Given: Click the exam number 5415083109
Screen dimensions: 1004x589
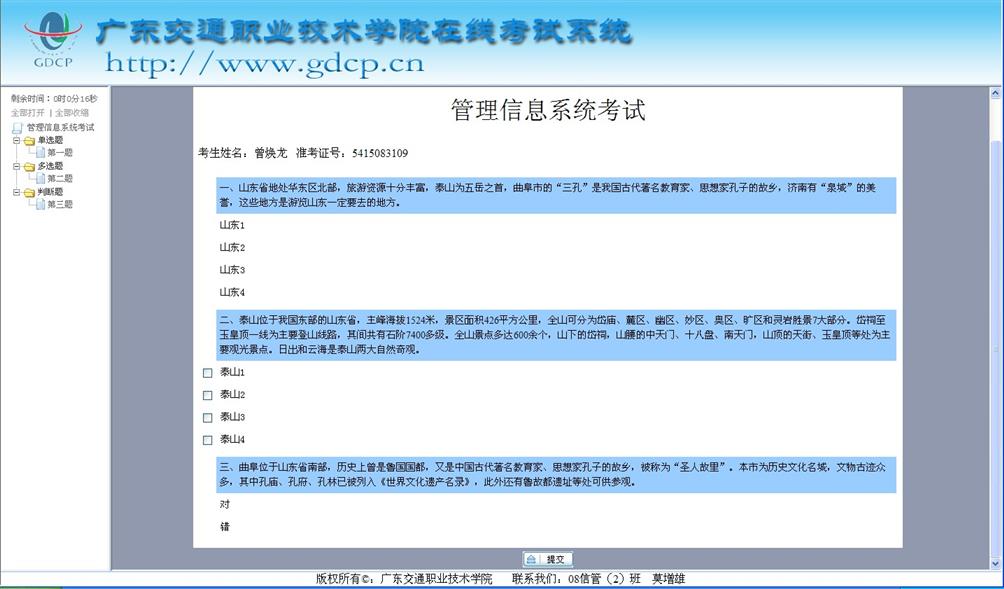Looking at the screenshot, I should tap(380, 153).
